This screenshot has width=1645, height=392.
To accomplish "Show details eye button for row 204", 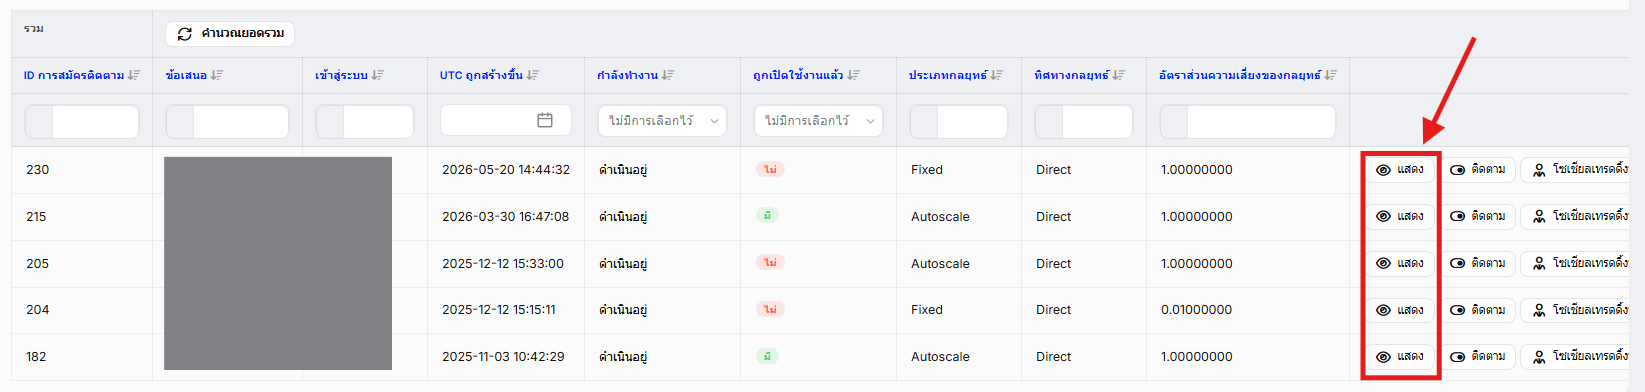I will (1400, 310).
